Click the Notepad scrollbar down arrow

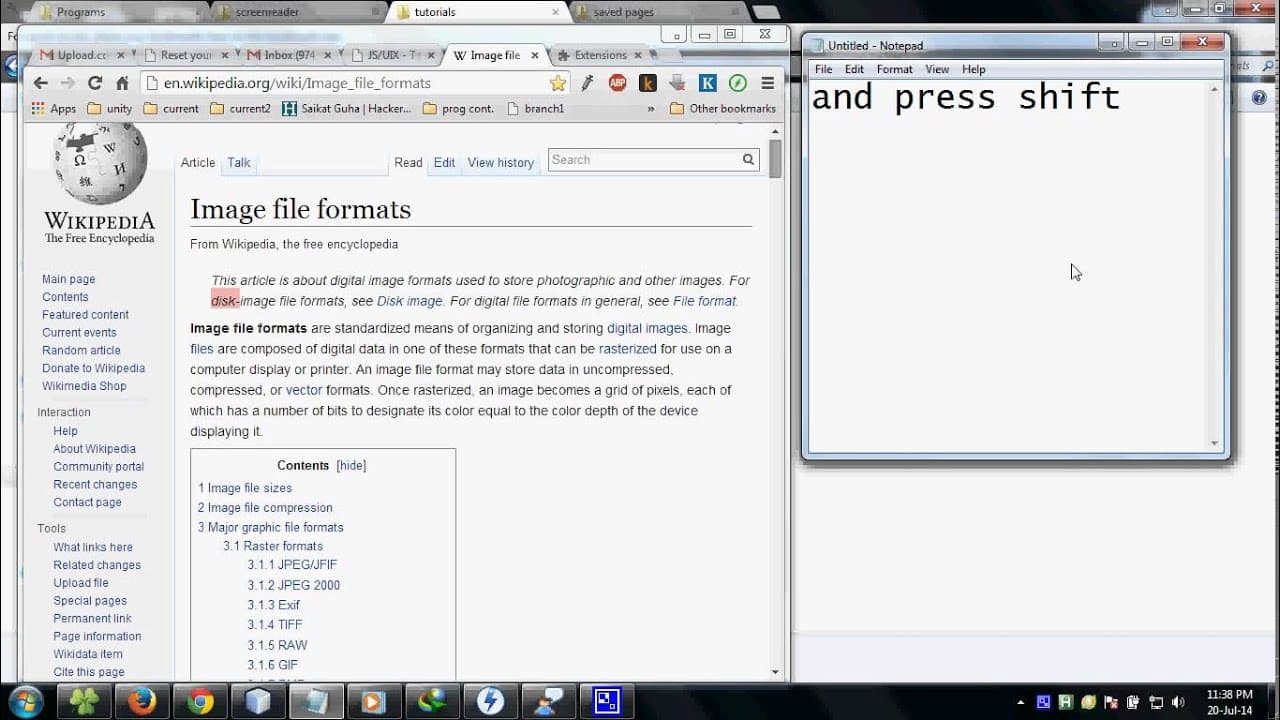[x=1215, y=443]
